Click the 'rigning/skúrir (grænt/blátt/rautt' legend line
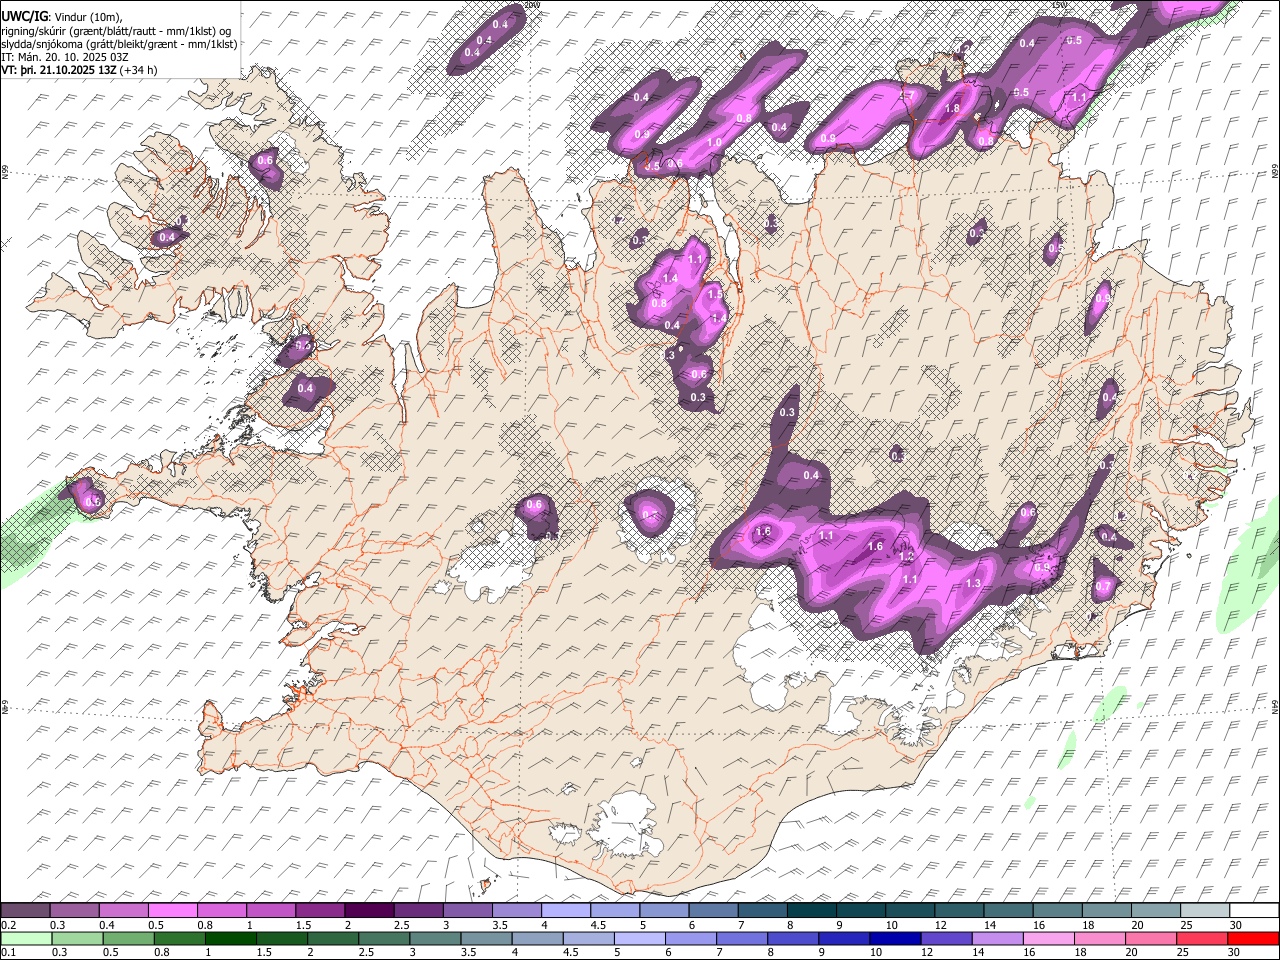The width and height of the screenshot is (1280, 960). (116, 30)
